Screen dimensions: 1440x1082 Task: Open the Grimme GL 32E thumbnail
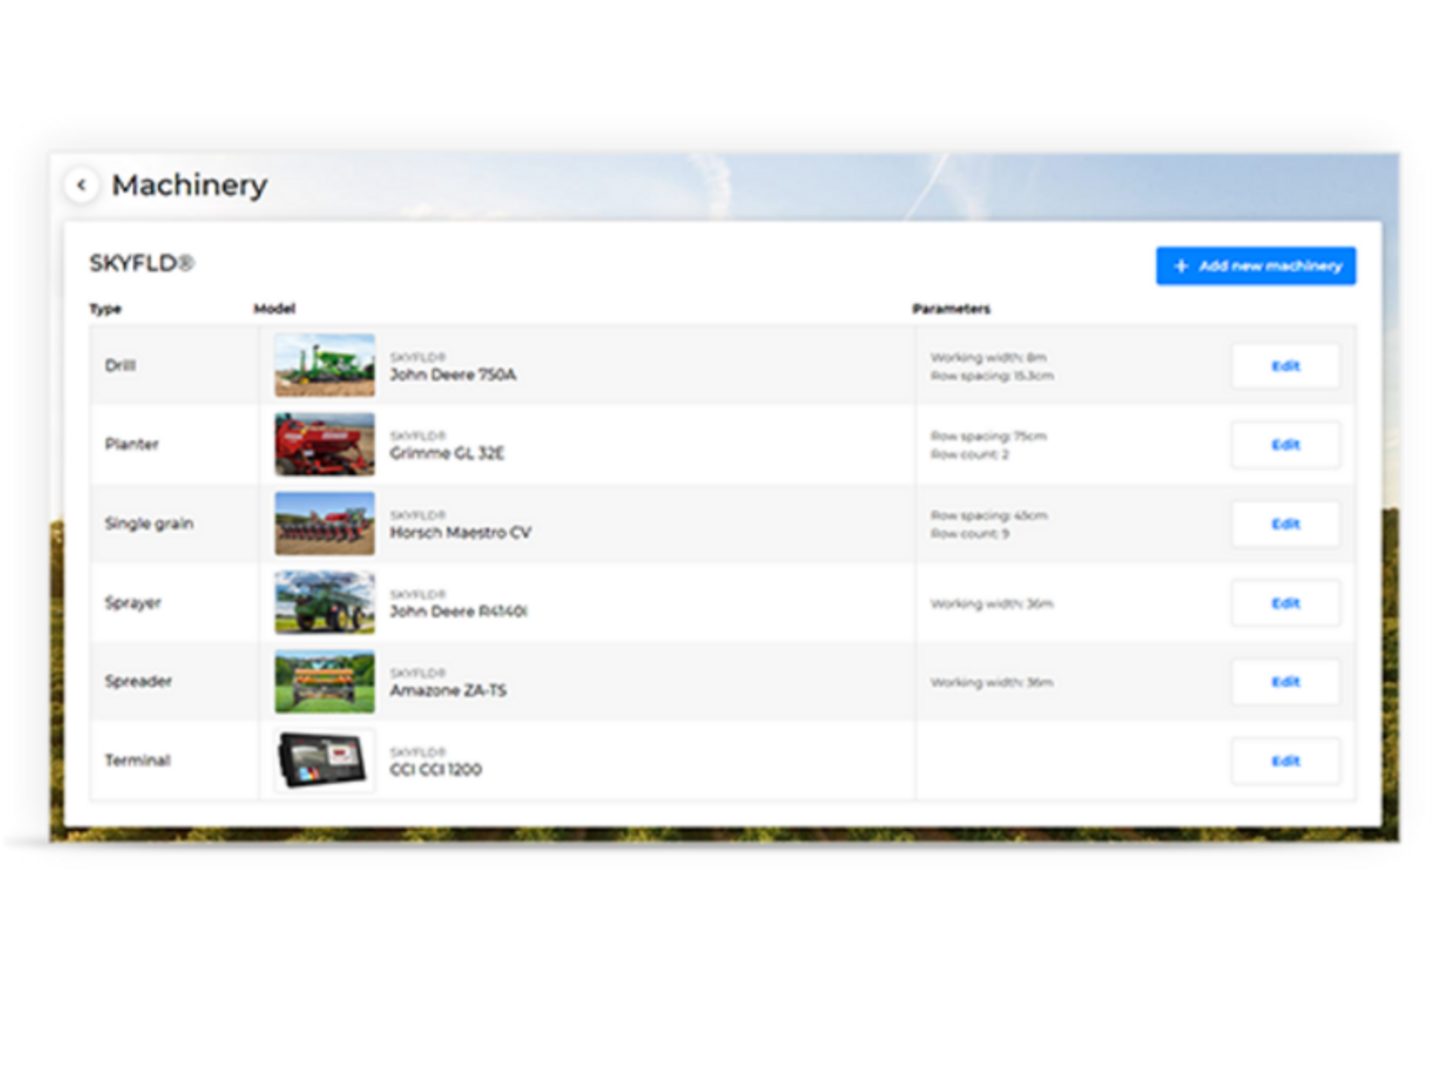325,444
